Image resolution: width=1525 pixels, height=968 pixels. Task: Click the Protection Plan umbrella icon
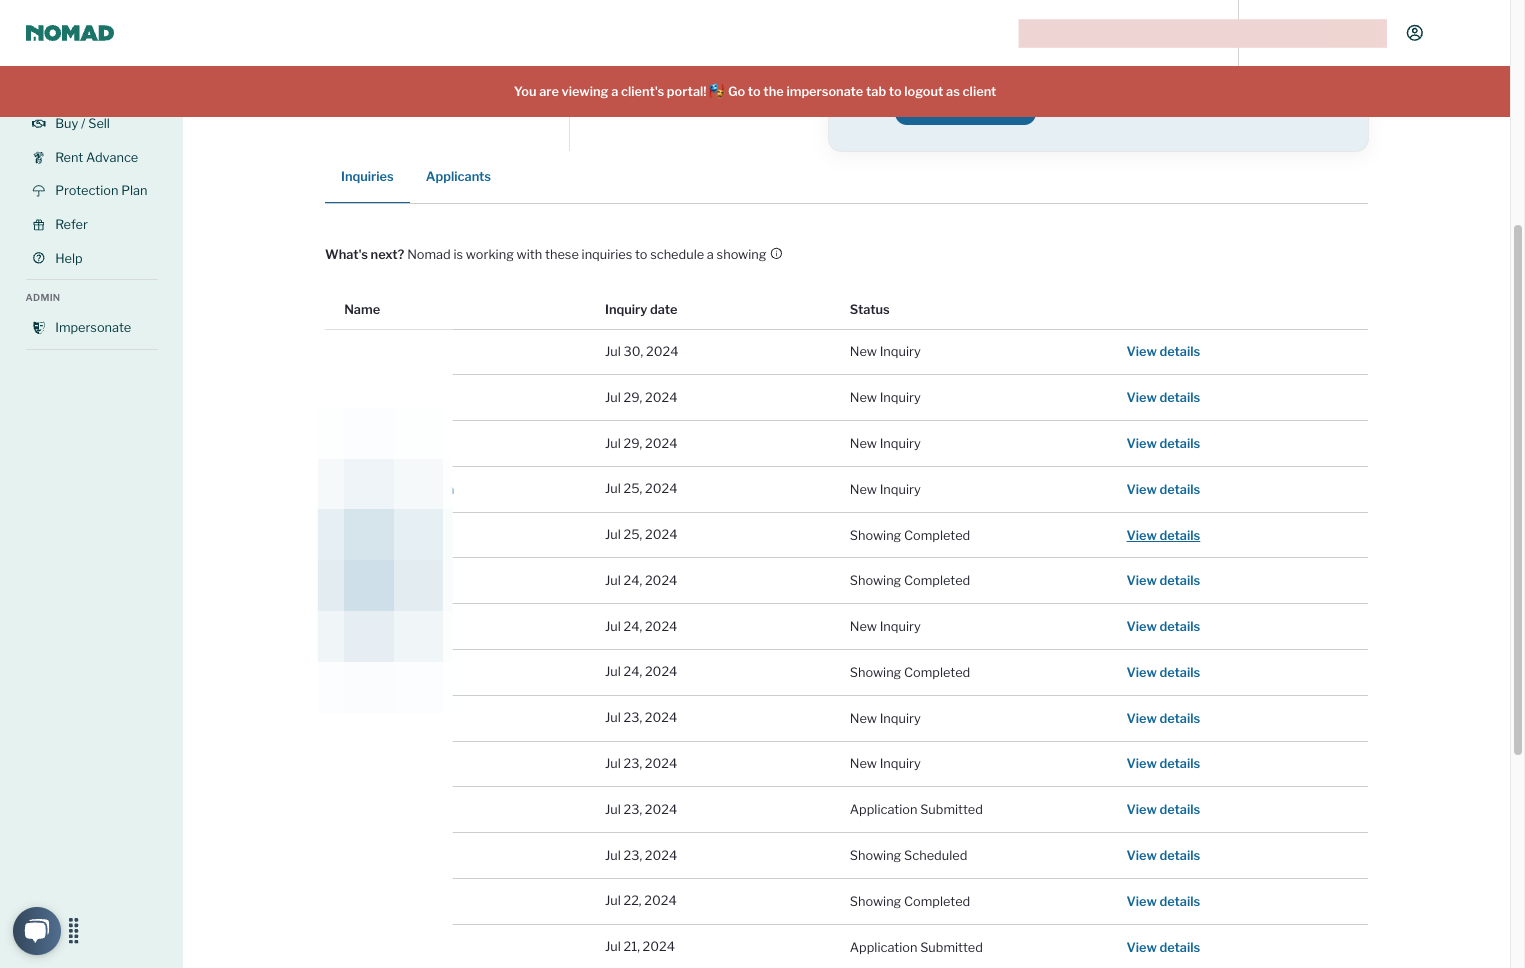[39, 191]
